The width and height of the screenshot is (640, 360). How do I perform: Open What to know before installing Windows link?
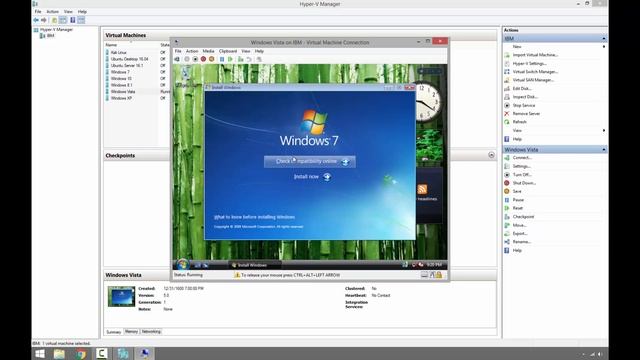(x=254, y=217)
